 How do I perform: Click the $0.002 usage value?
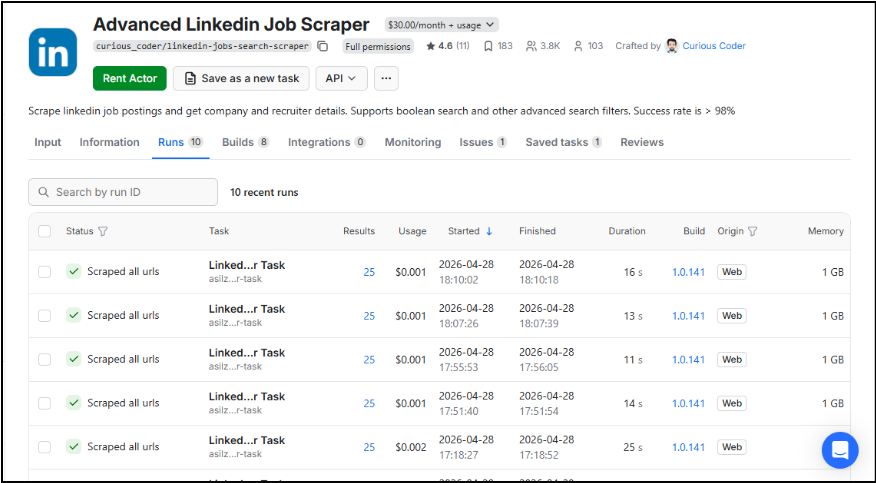coord(411,447)
